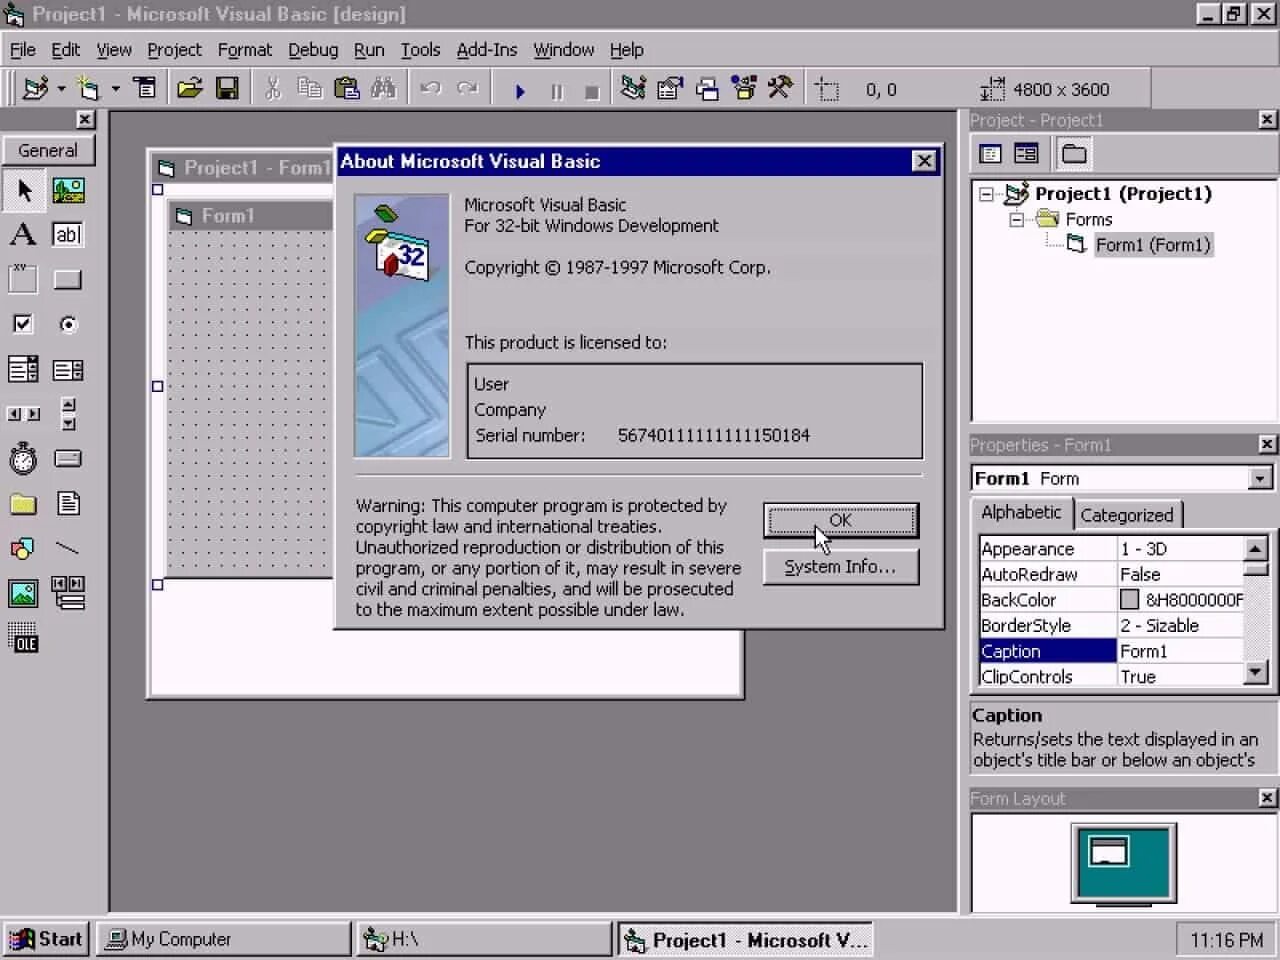The width and height of the screenshot is (1280, 960).
Task: Collapse the Project1 tree node
Action: pyautogui.click(x=986, y=194)
